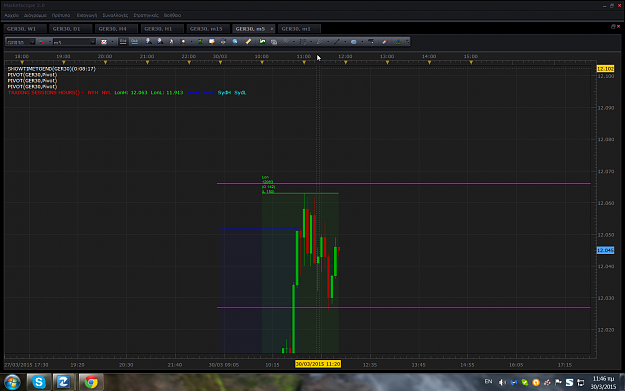
Task: Open the Βοήθεια menu
Action: (173, 15)
